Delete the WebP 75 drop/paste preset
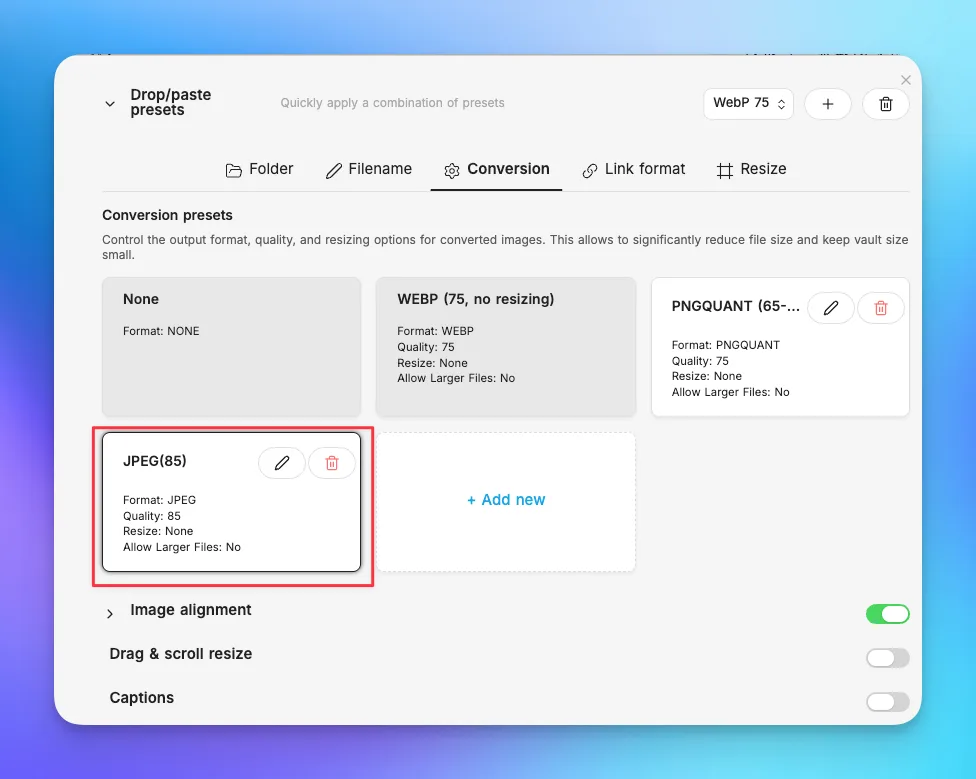The height and width of the screenshot is (779, 976). click(885, 104)
